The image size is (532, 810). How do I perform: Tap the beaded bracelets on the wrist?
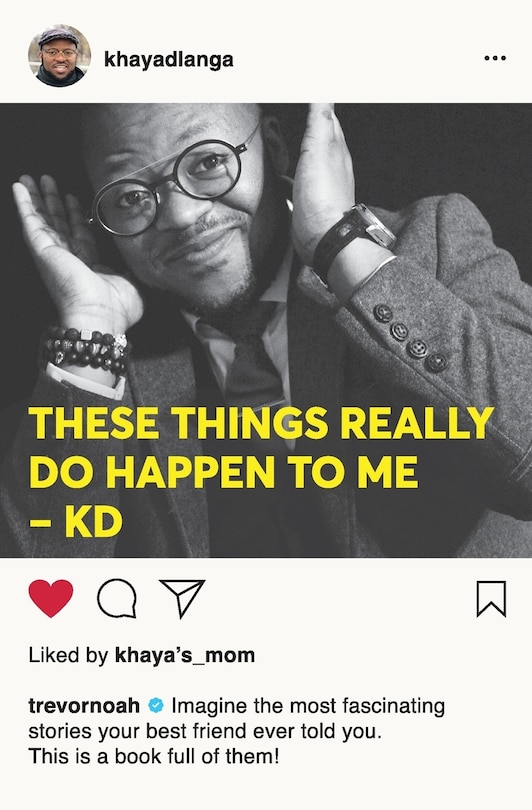87,351
